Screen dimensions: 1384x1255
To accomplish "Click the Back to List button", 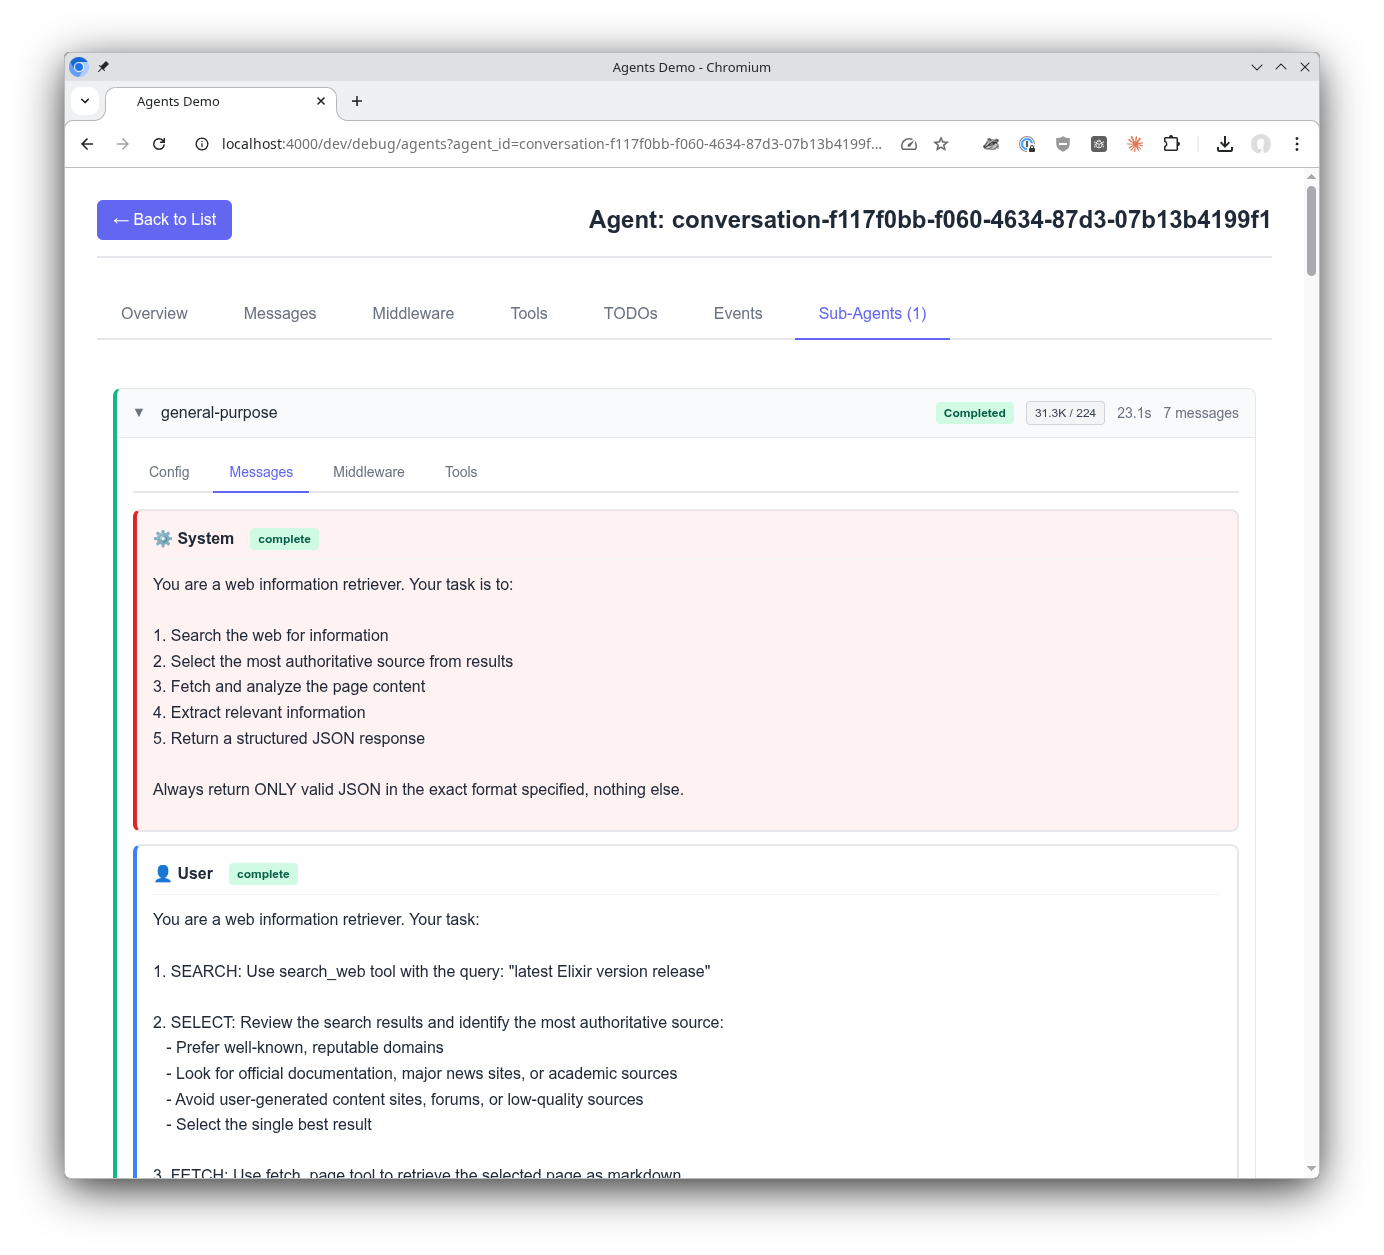I will tap(164, 219).
